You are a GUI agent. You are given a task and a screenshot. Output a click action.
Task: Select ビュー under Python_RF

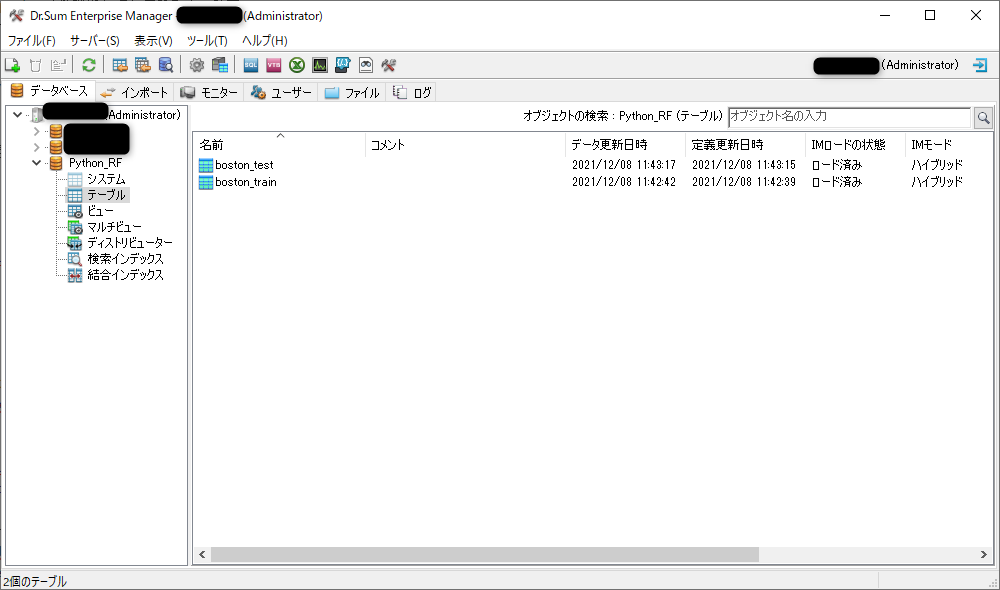(x=100, y=211)
